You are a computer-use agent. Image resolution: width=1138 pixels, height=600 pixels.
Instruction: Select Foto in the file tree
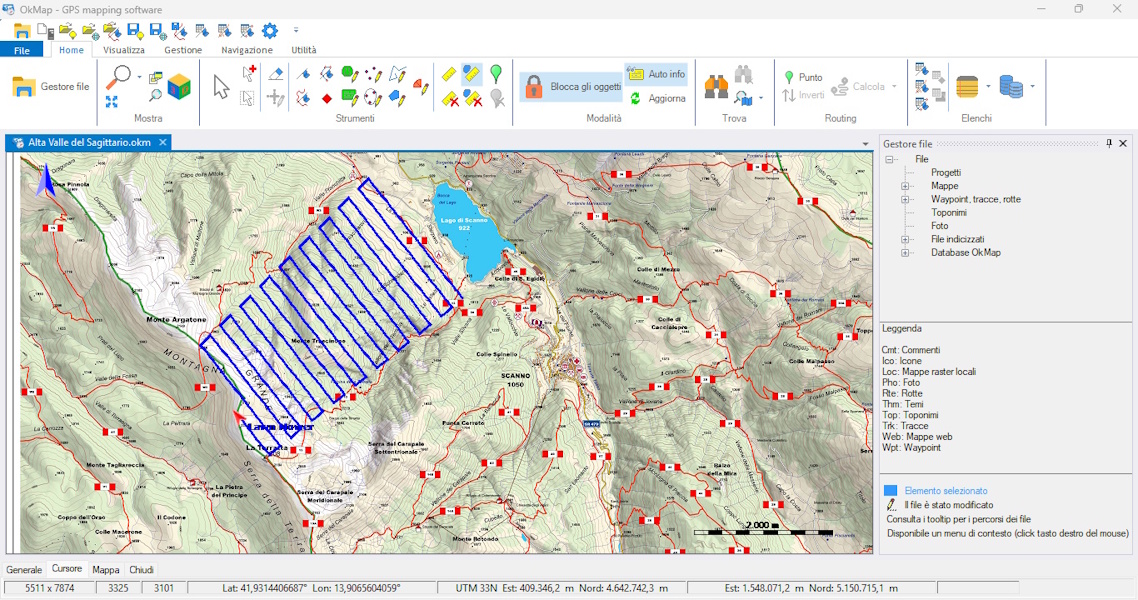click(x=939, y=226)
